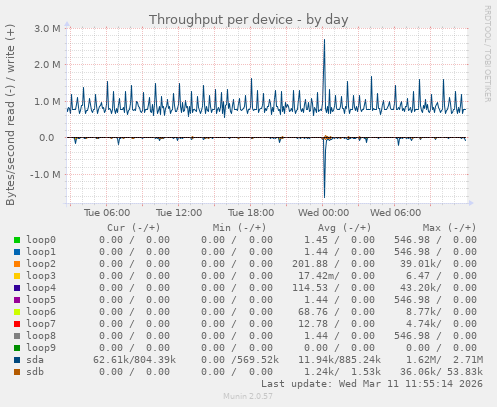Click loop6 max value '8.77k/'

click(x=424, y=312)
